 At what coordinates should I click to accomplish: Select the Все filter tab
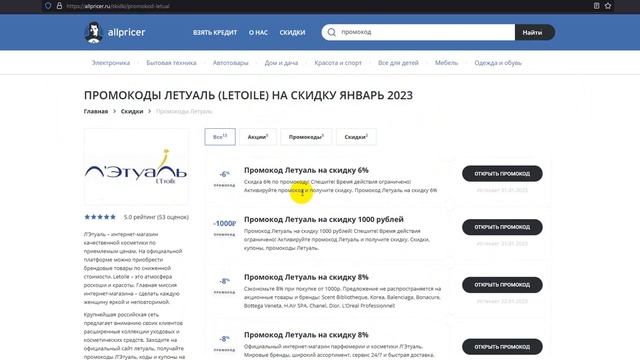coord(220,137)
